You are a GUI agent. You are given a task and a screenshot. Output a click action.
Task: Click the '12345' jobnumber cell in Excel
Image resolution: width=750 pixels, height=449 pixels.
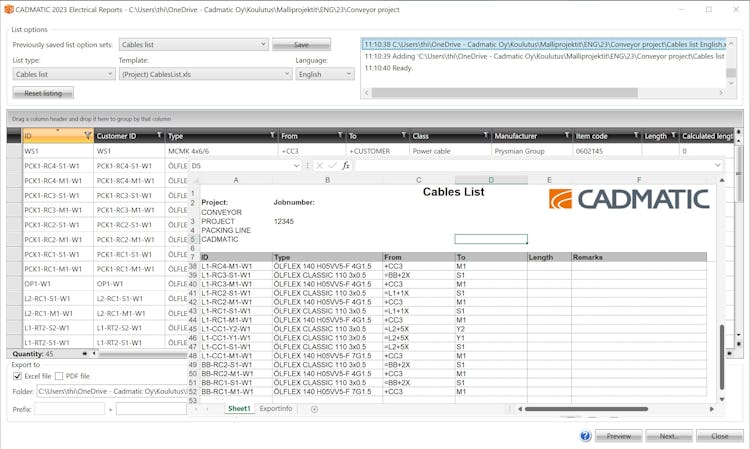coord(284,221)
